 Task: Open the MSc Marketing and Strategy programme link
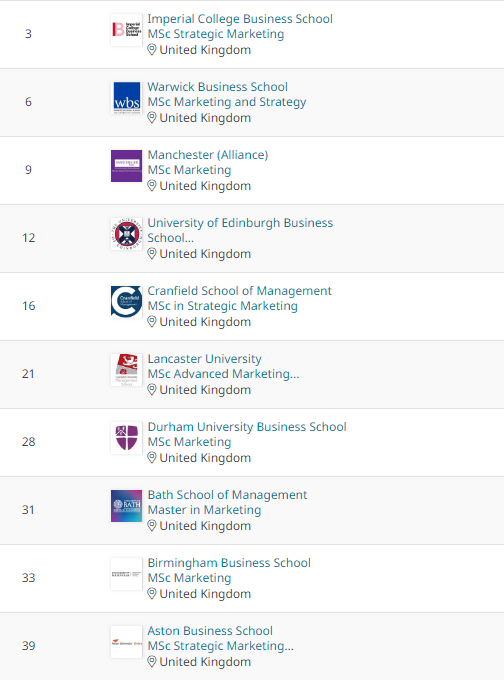click(227, 102)
